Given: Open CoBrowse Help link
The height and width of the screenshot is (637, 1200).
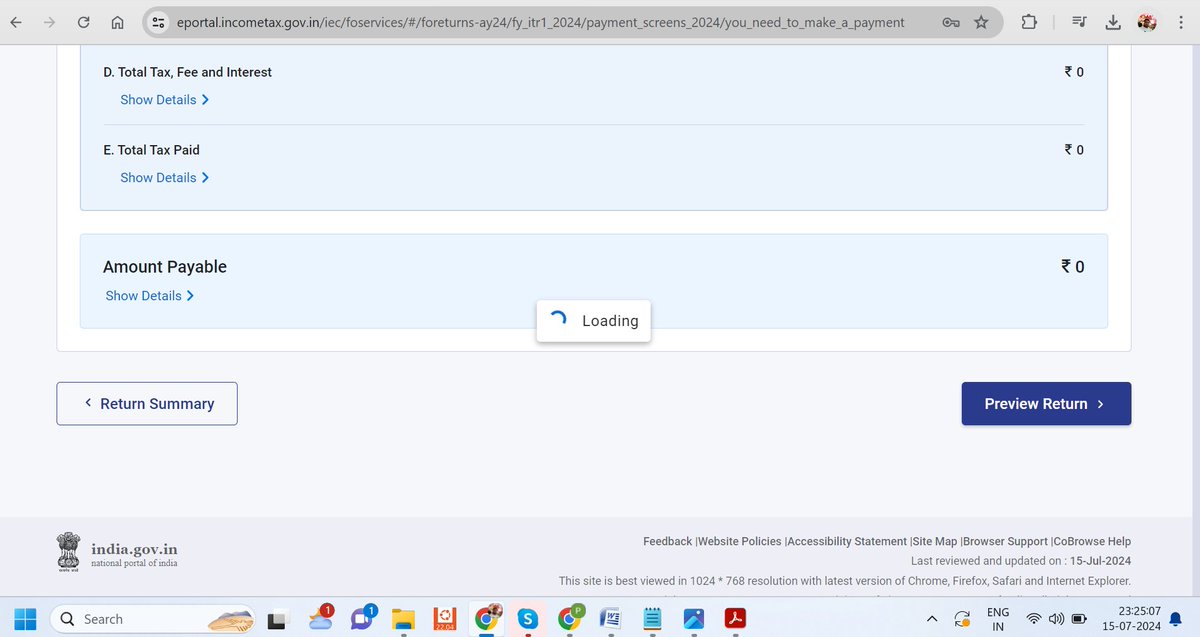Looking at the screenshot, I should (x=1093, y=541).
